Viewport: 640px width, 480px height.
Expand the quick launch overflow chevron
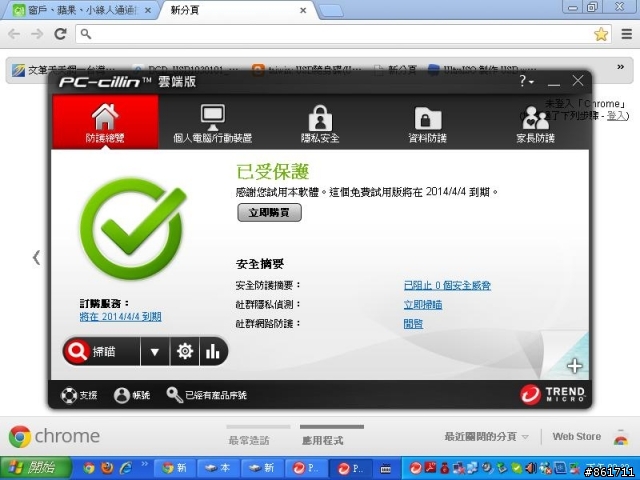(144, 464)
